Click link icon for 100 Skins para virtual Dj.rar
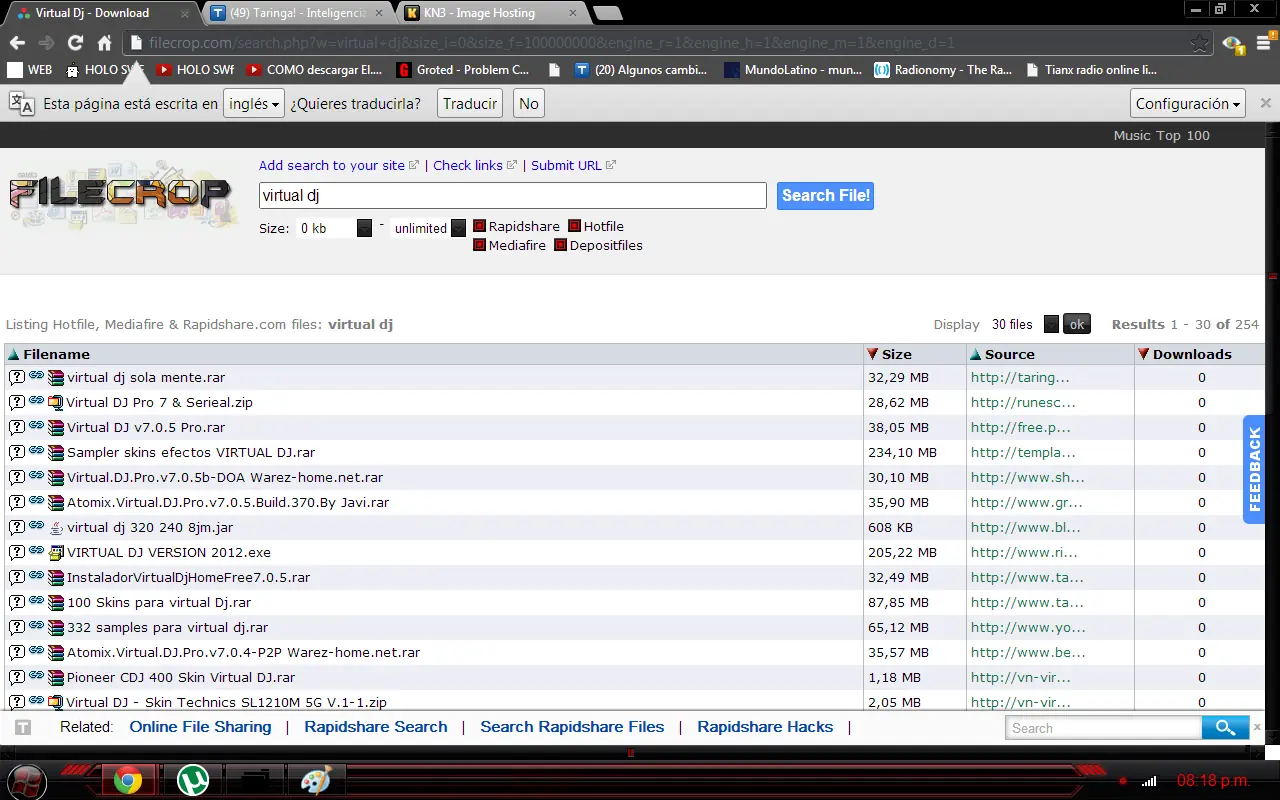This screenshot has height=800, width=1280. (36, 601)
